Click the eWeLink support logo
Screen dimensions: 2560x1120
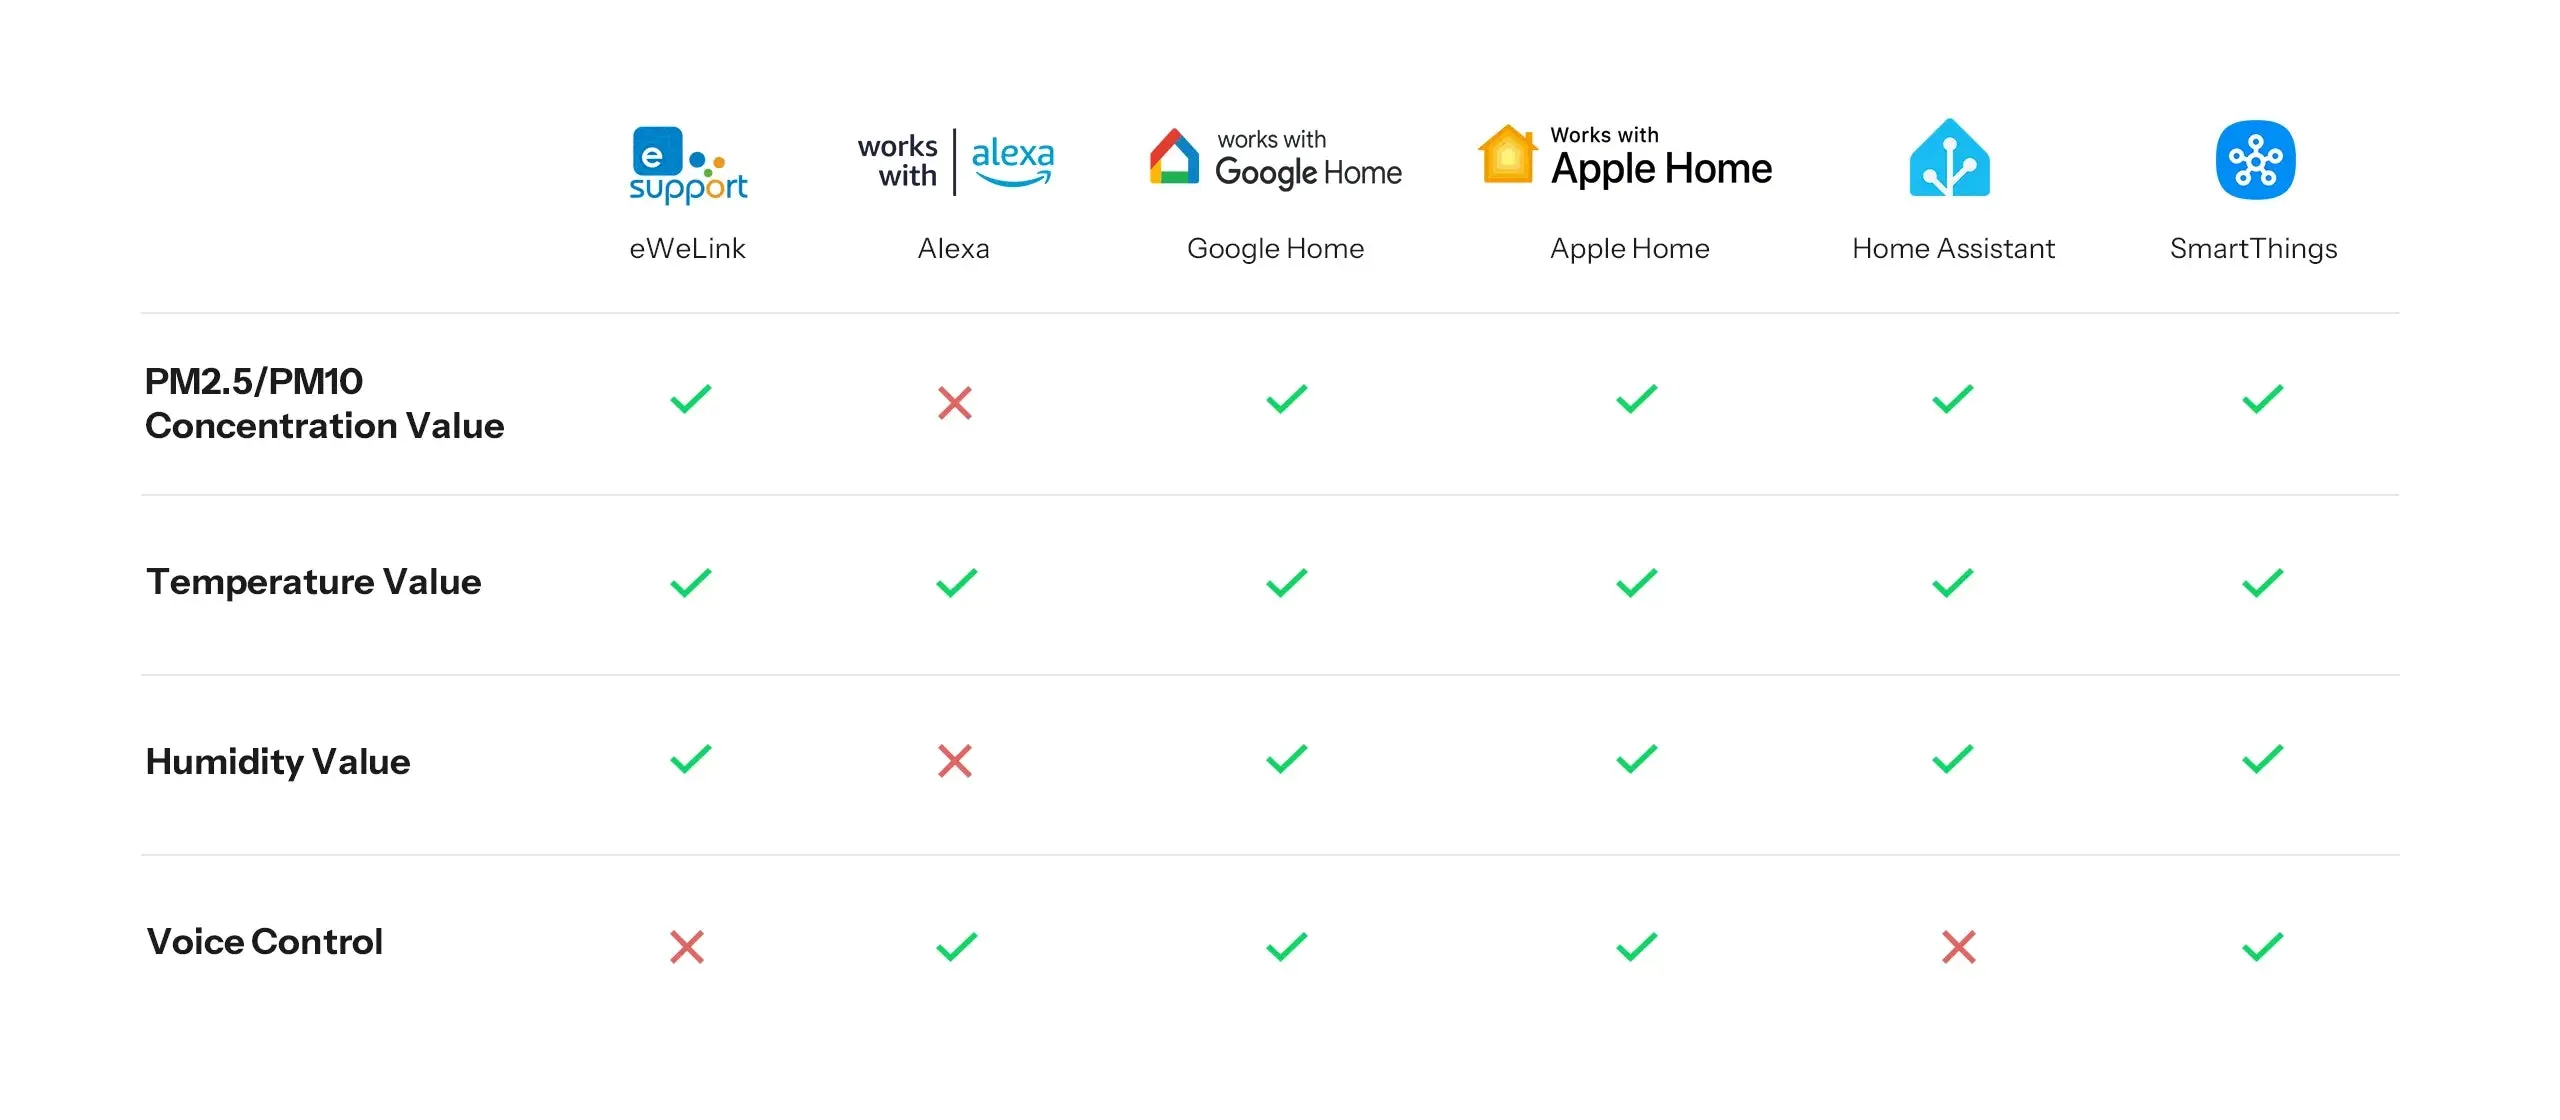(x=688, y=164)
